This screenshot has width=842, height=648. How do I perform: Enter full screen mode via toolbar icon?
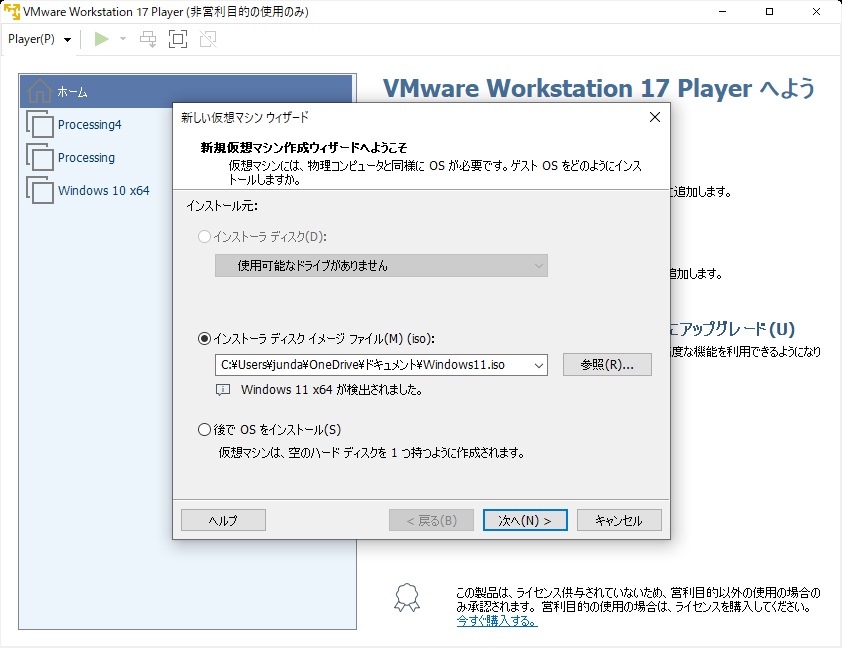(178, 39)
